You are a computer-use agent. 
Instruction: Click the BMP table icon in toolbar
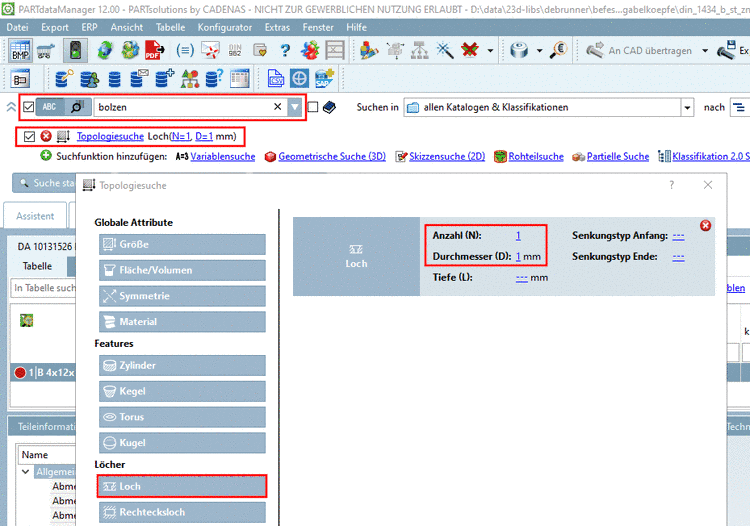[x=20, y=50]
